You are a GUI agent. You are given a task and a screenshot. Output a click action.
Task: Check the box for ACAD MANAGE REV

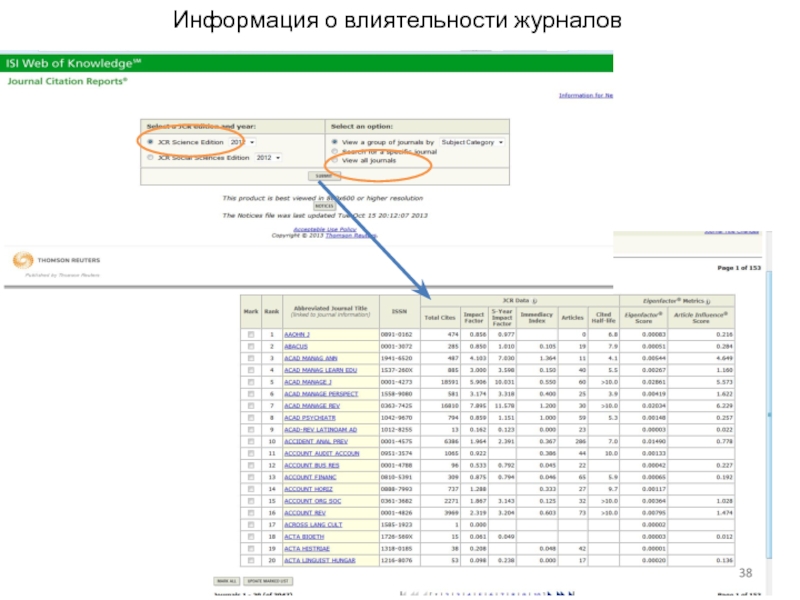[x=251, y=406]
